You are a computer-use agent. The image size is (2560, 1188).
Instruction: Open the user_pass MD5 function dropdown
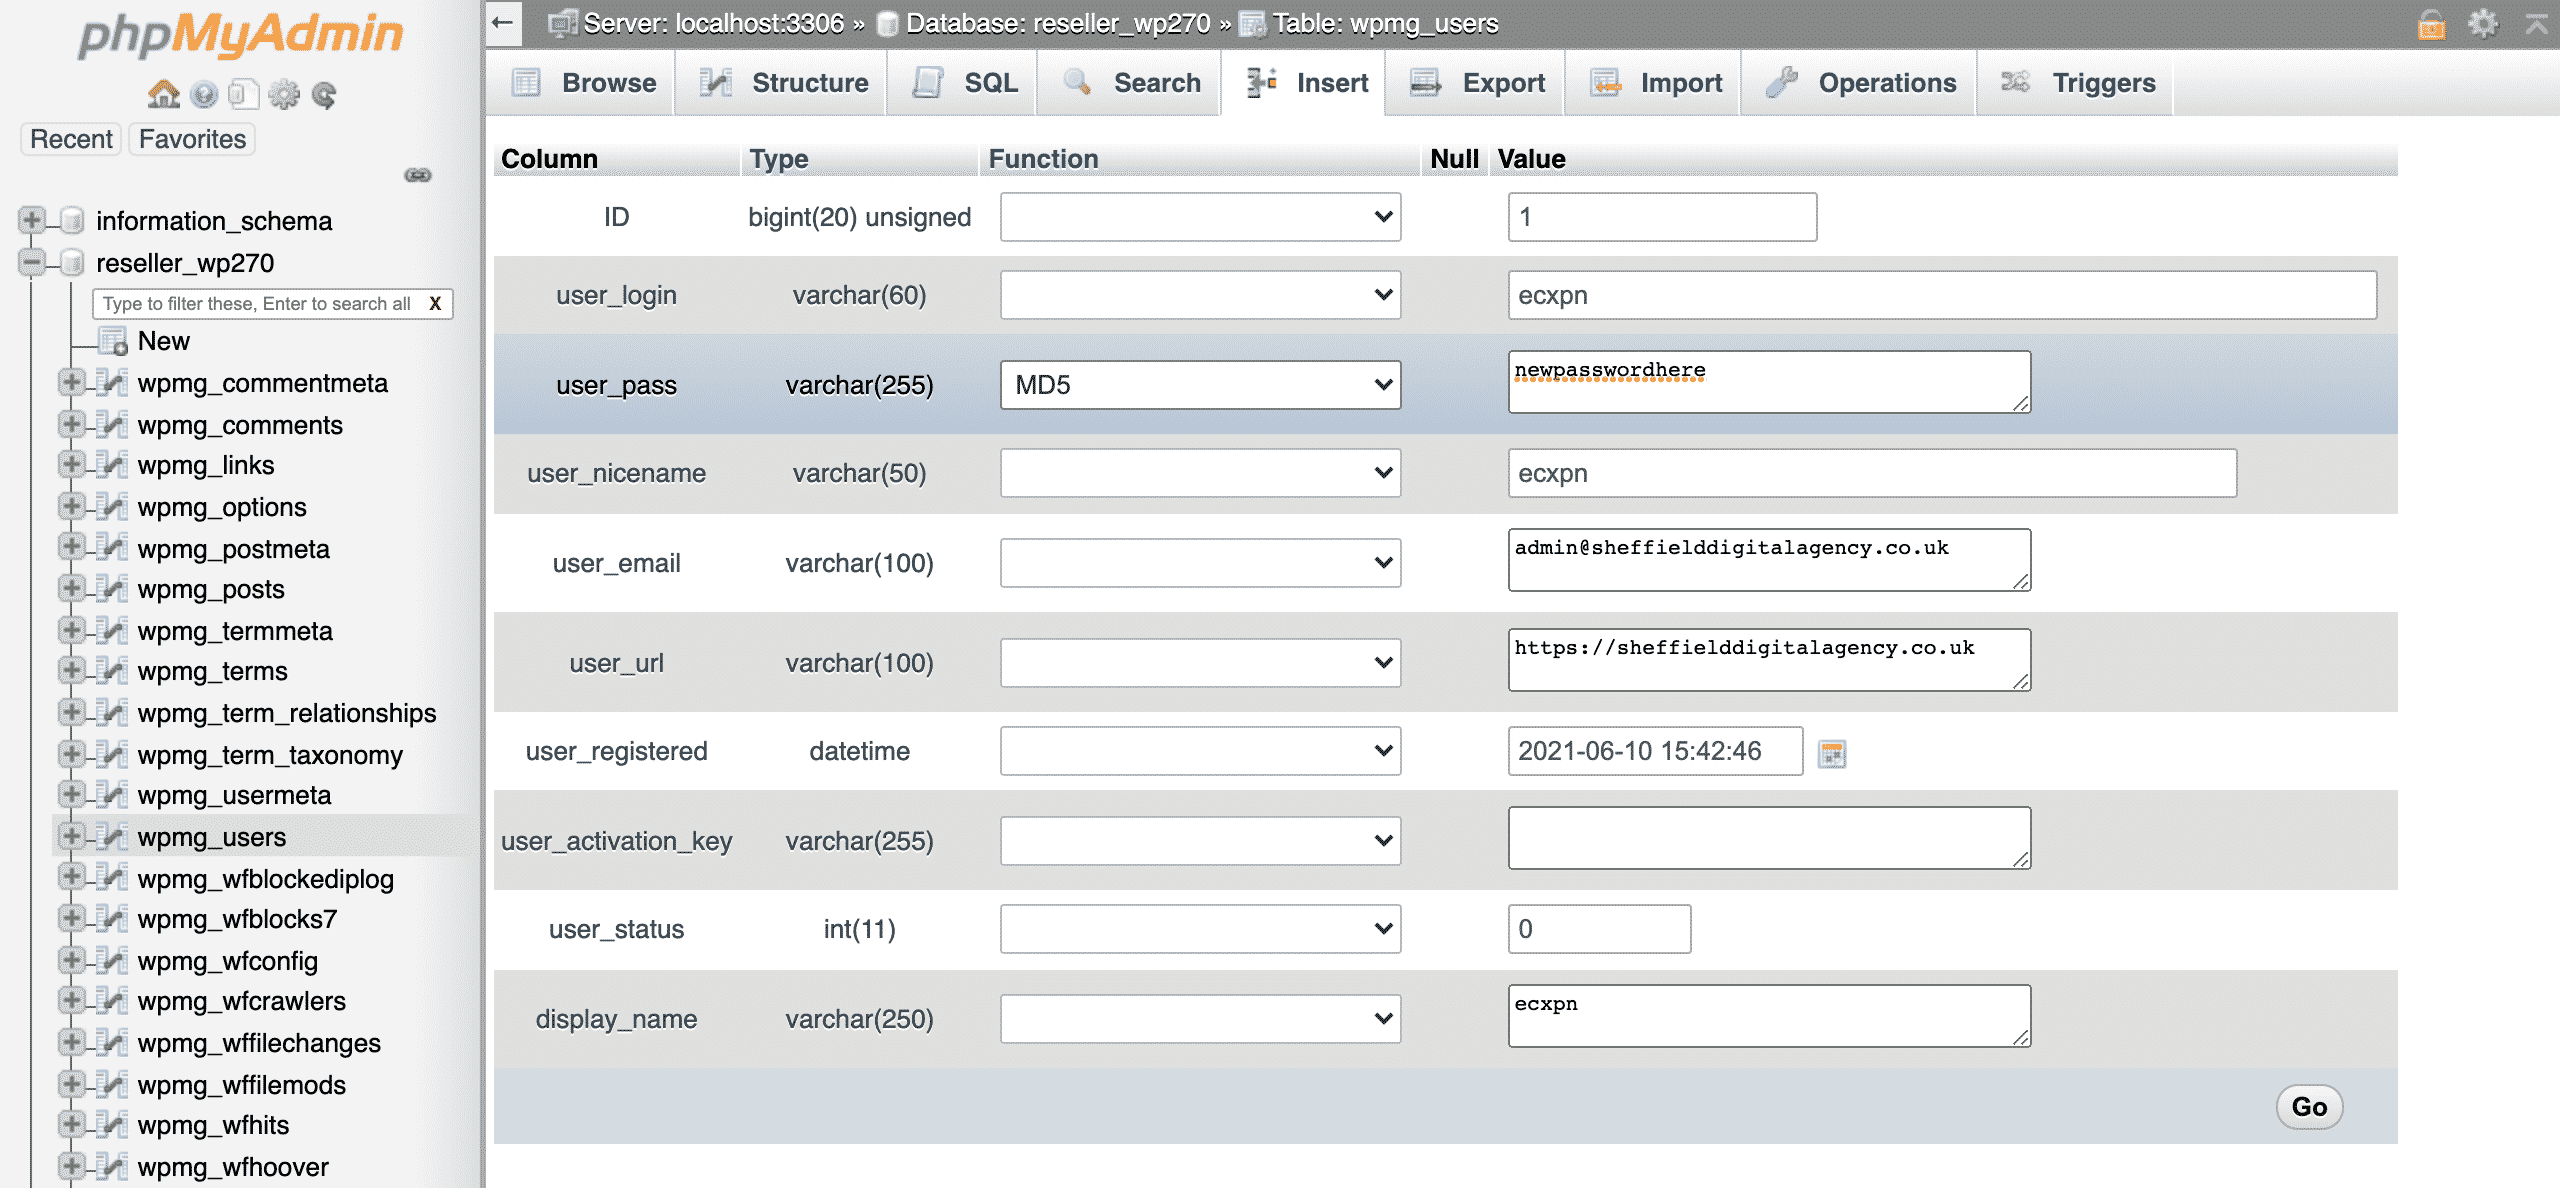pyautogui.click(x=1200, y=385)
